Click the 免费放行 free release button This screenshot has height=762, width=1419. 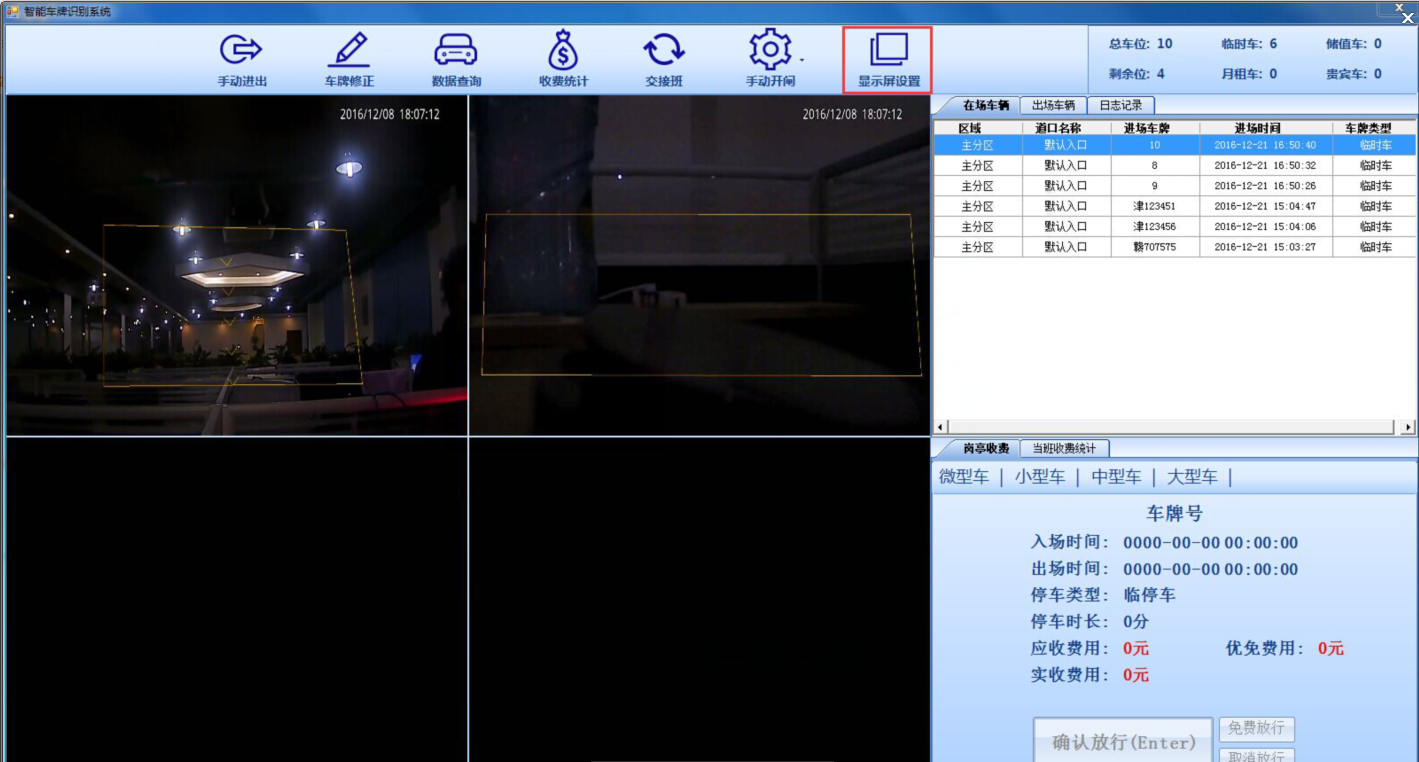(1258, 729)
